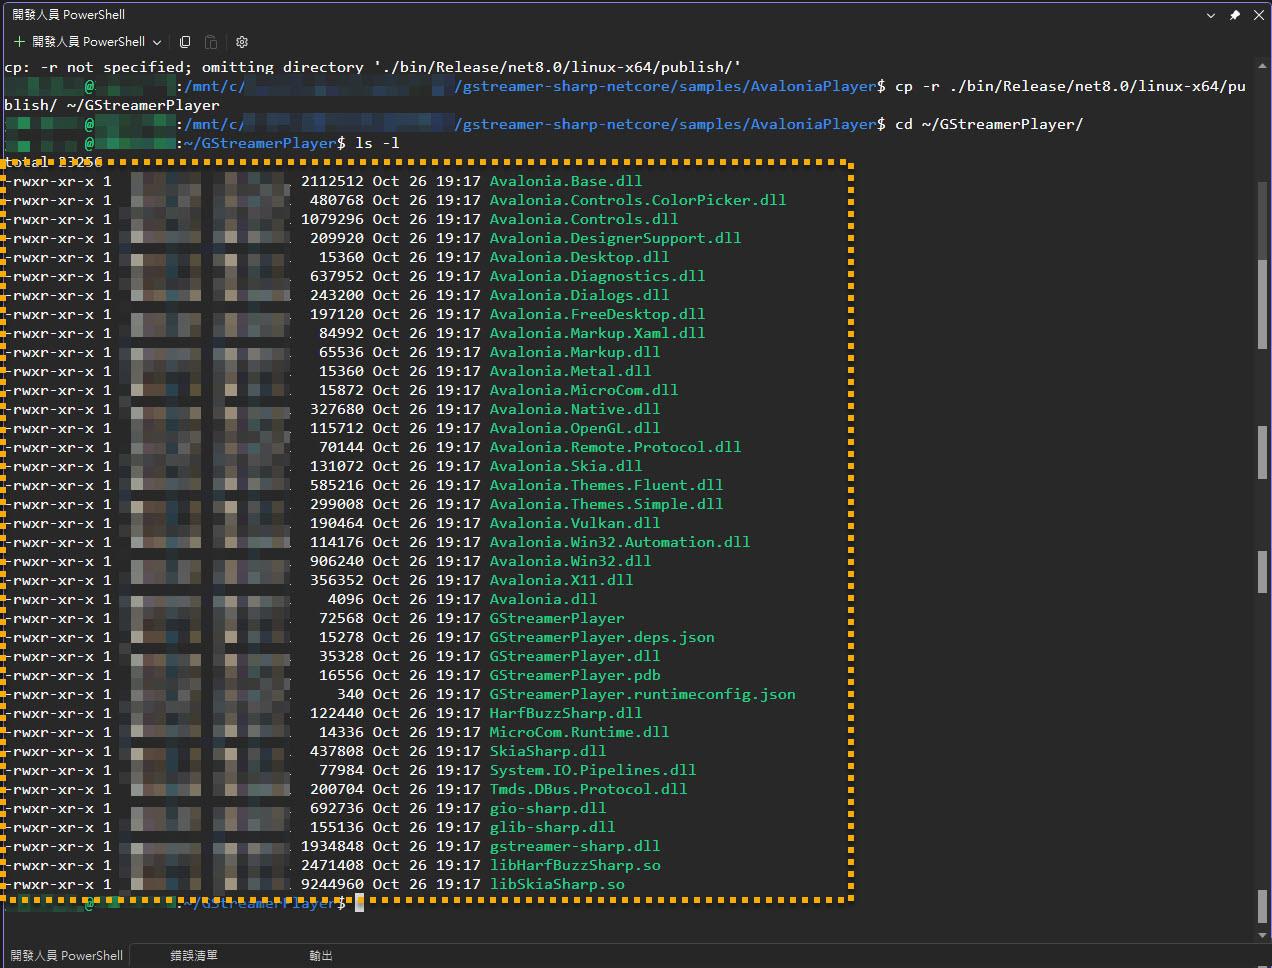Toggle the auto-hide pin icon
Viewport: 1272px width, 968px height.
[x=1235, y=15]
